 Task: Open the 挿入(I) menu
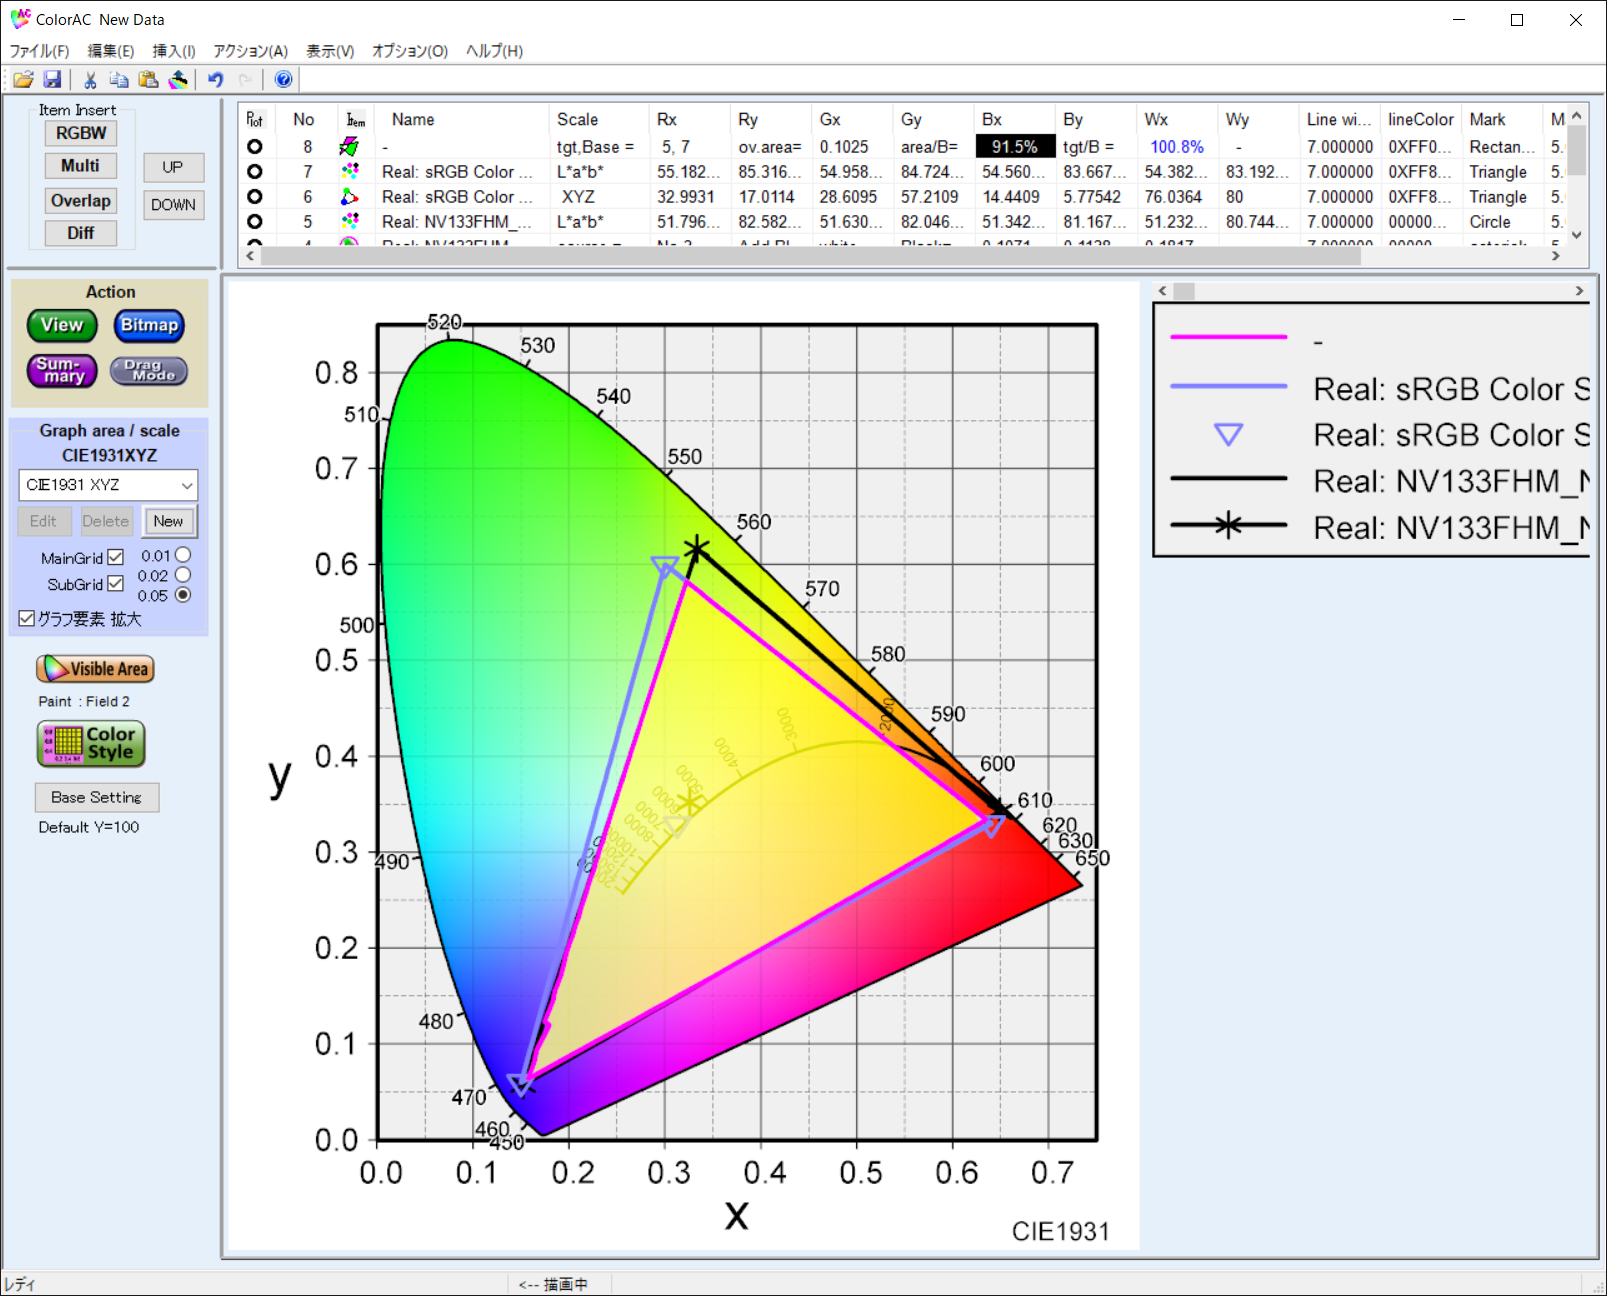coord(174,51)
